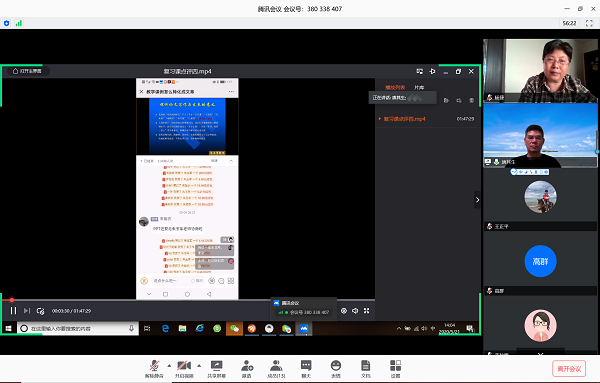Click the meeting timer 56:22

(x=569, y=23)
